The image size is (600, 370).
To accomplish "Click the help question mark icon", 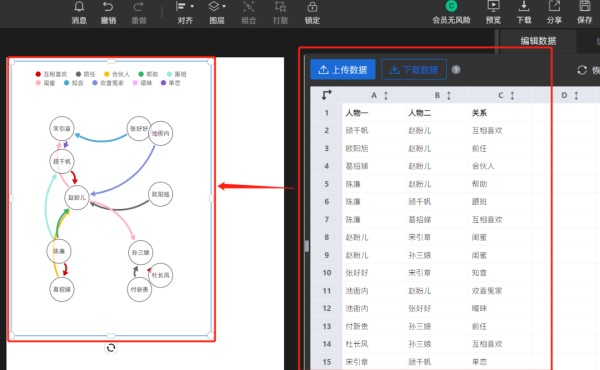I will pyautogui.click(x=456, y=70).
